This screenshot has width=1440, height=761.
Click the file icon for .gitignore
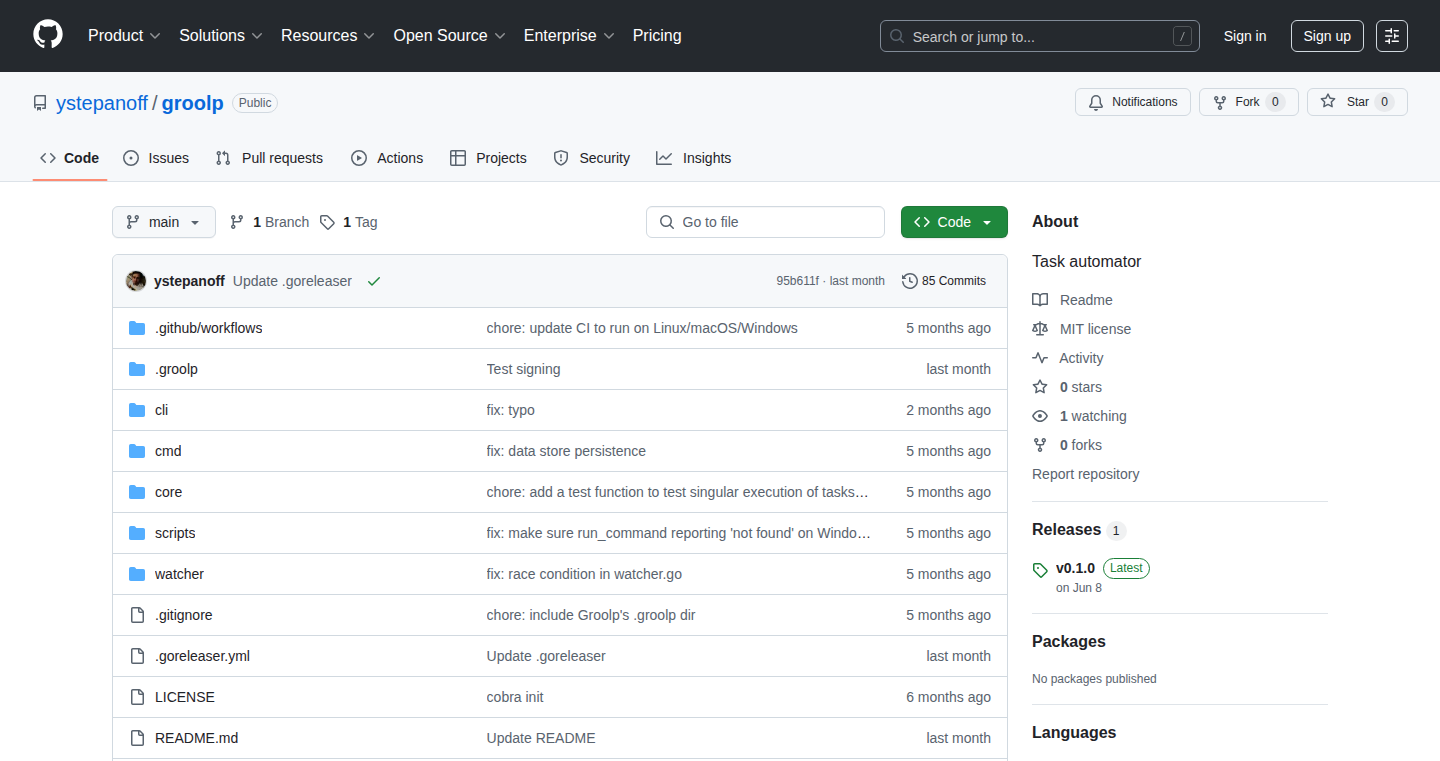click(x=137, y=615)
